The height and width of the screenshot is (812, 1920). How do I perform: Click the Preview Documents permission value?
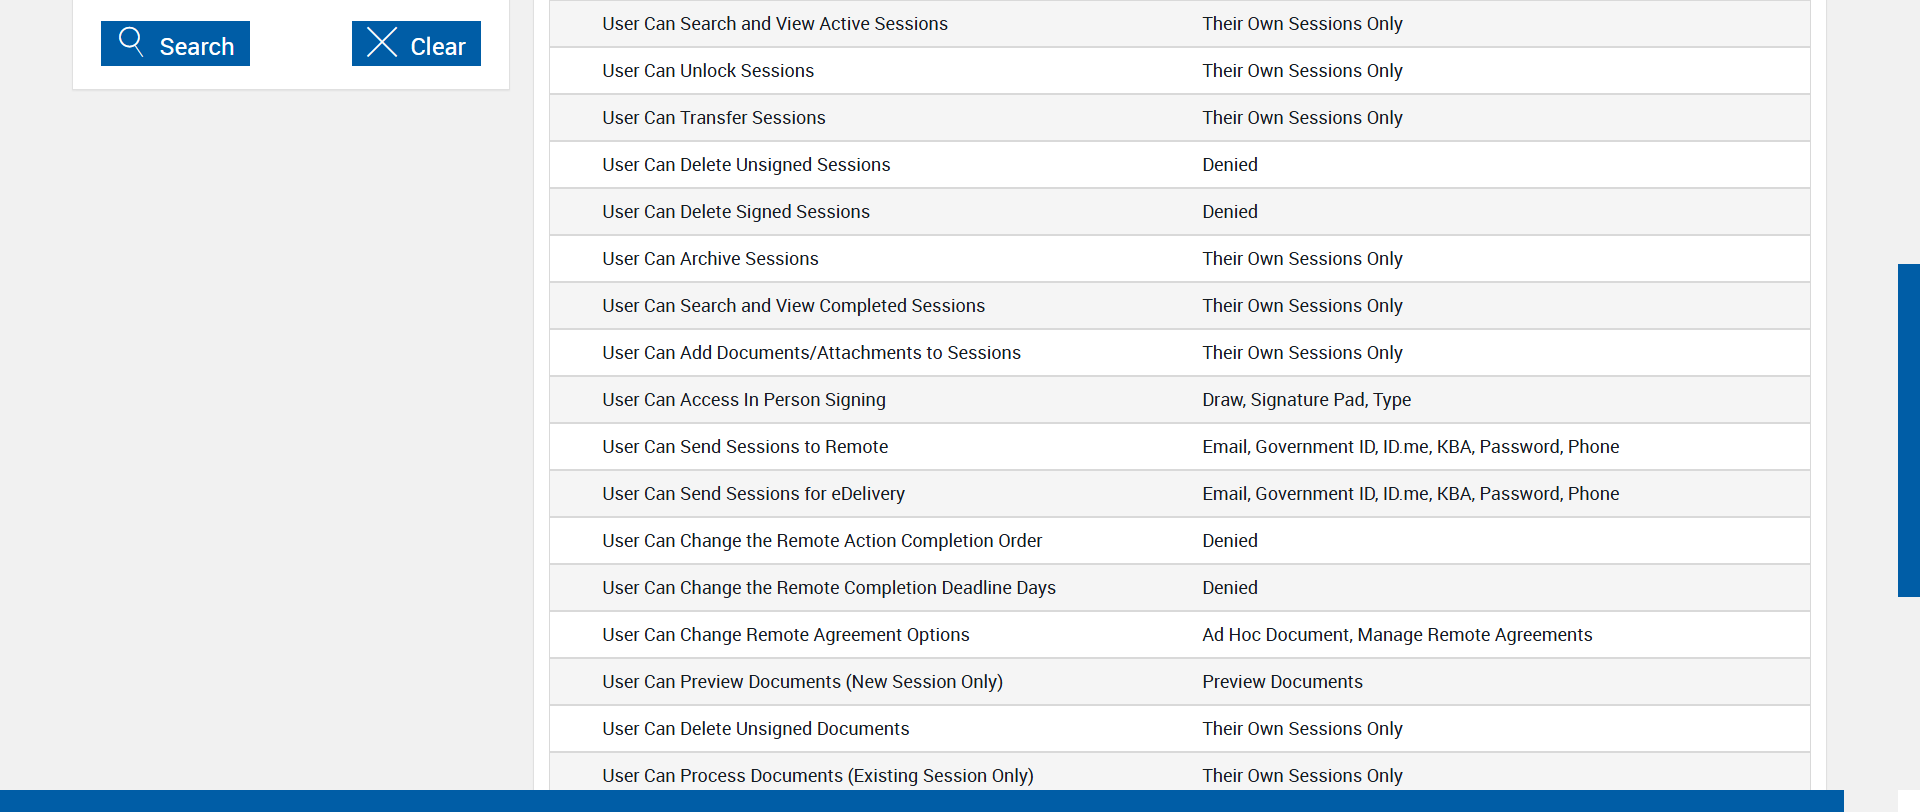(x=1282, y=682)
